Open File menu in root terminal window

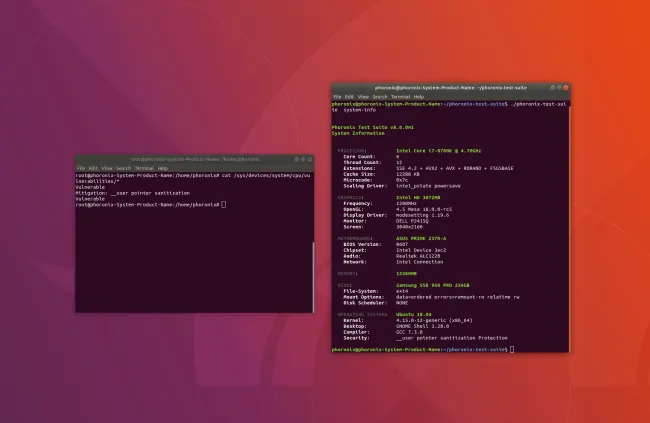pos(81,168)
